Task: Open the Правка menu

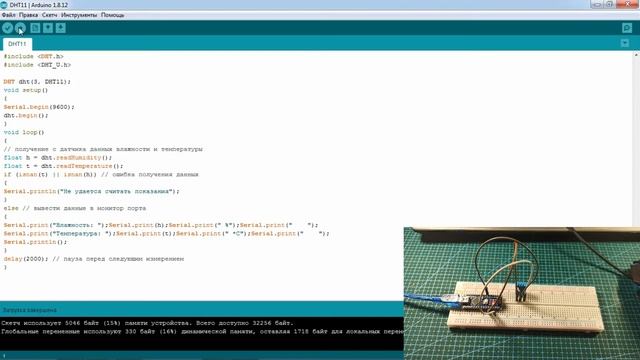Action: pos(29,15)
